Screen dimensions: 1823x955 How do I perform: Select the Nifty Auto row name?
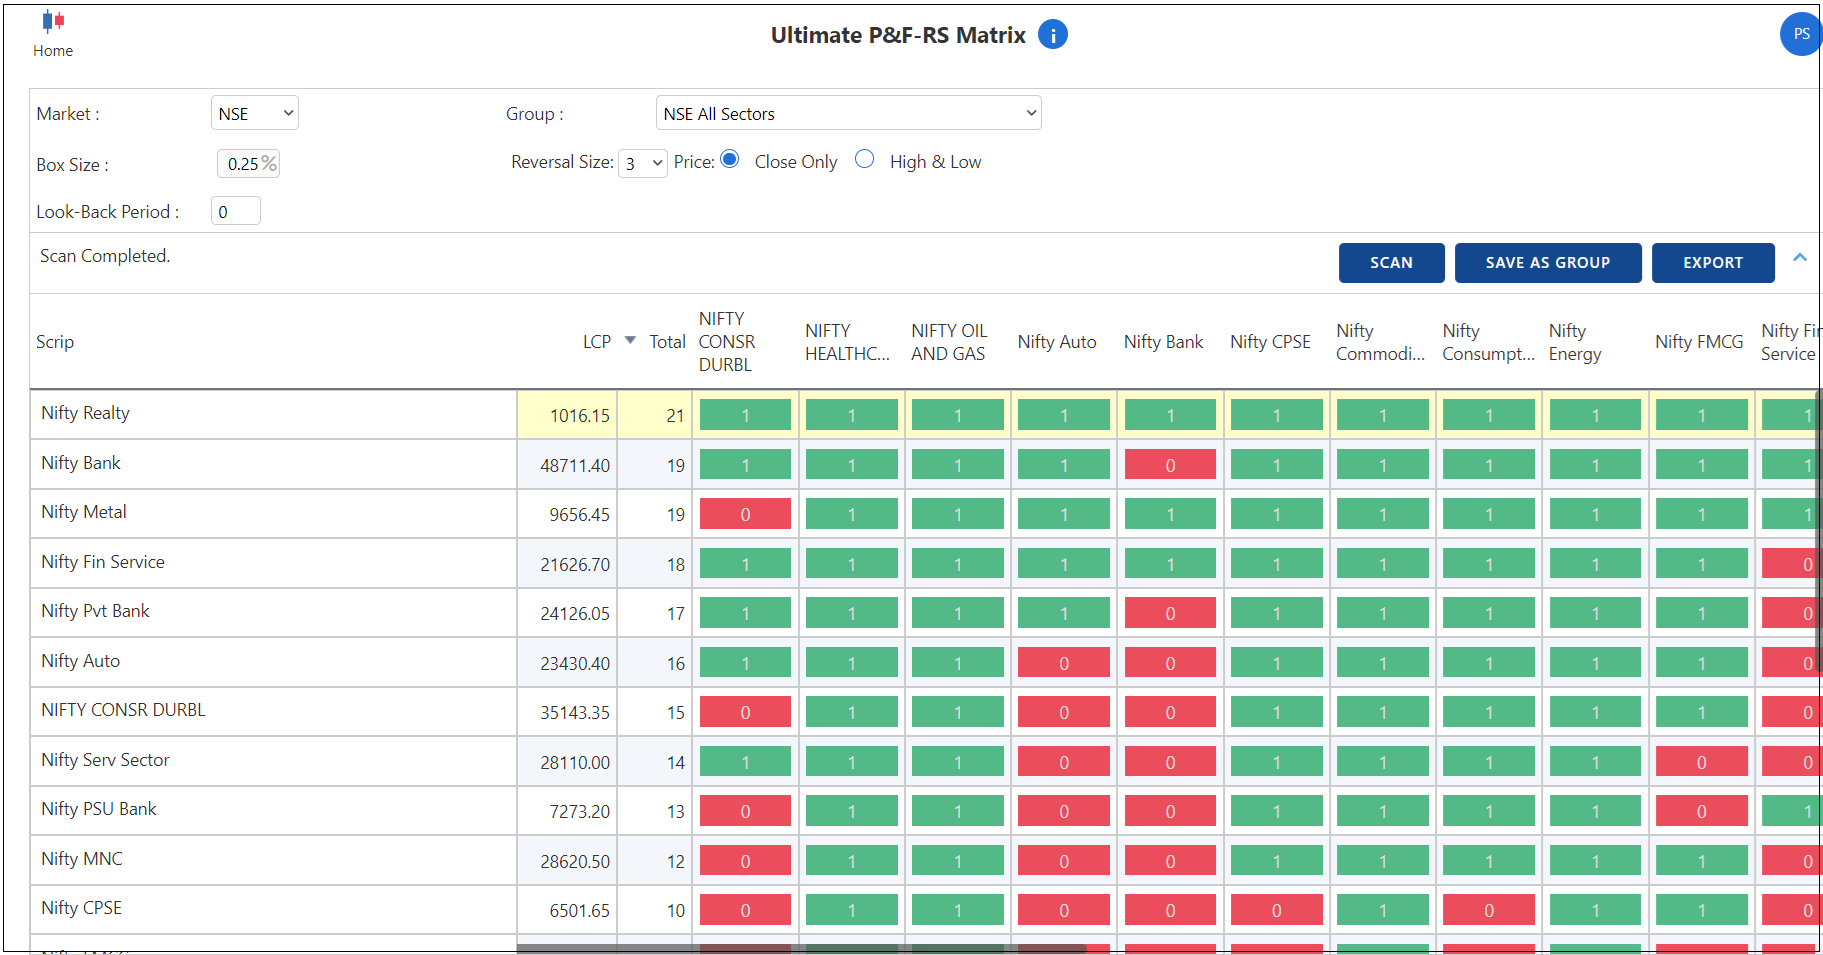tap(81, 661)
